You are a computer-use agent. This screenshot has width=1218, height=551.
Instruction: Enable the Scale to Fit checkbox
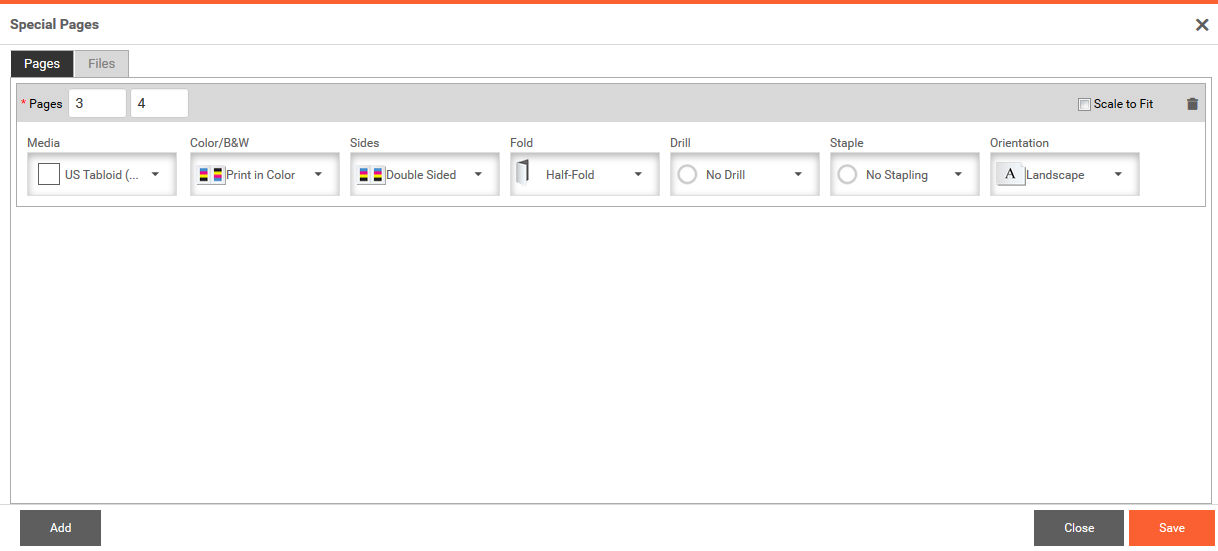pyautogui.click(x=1084, y=104)
